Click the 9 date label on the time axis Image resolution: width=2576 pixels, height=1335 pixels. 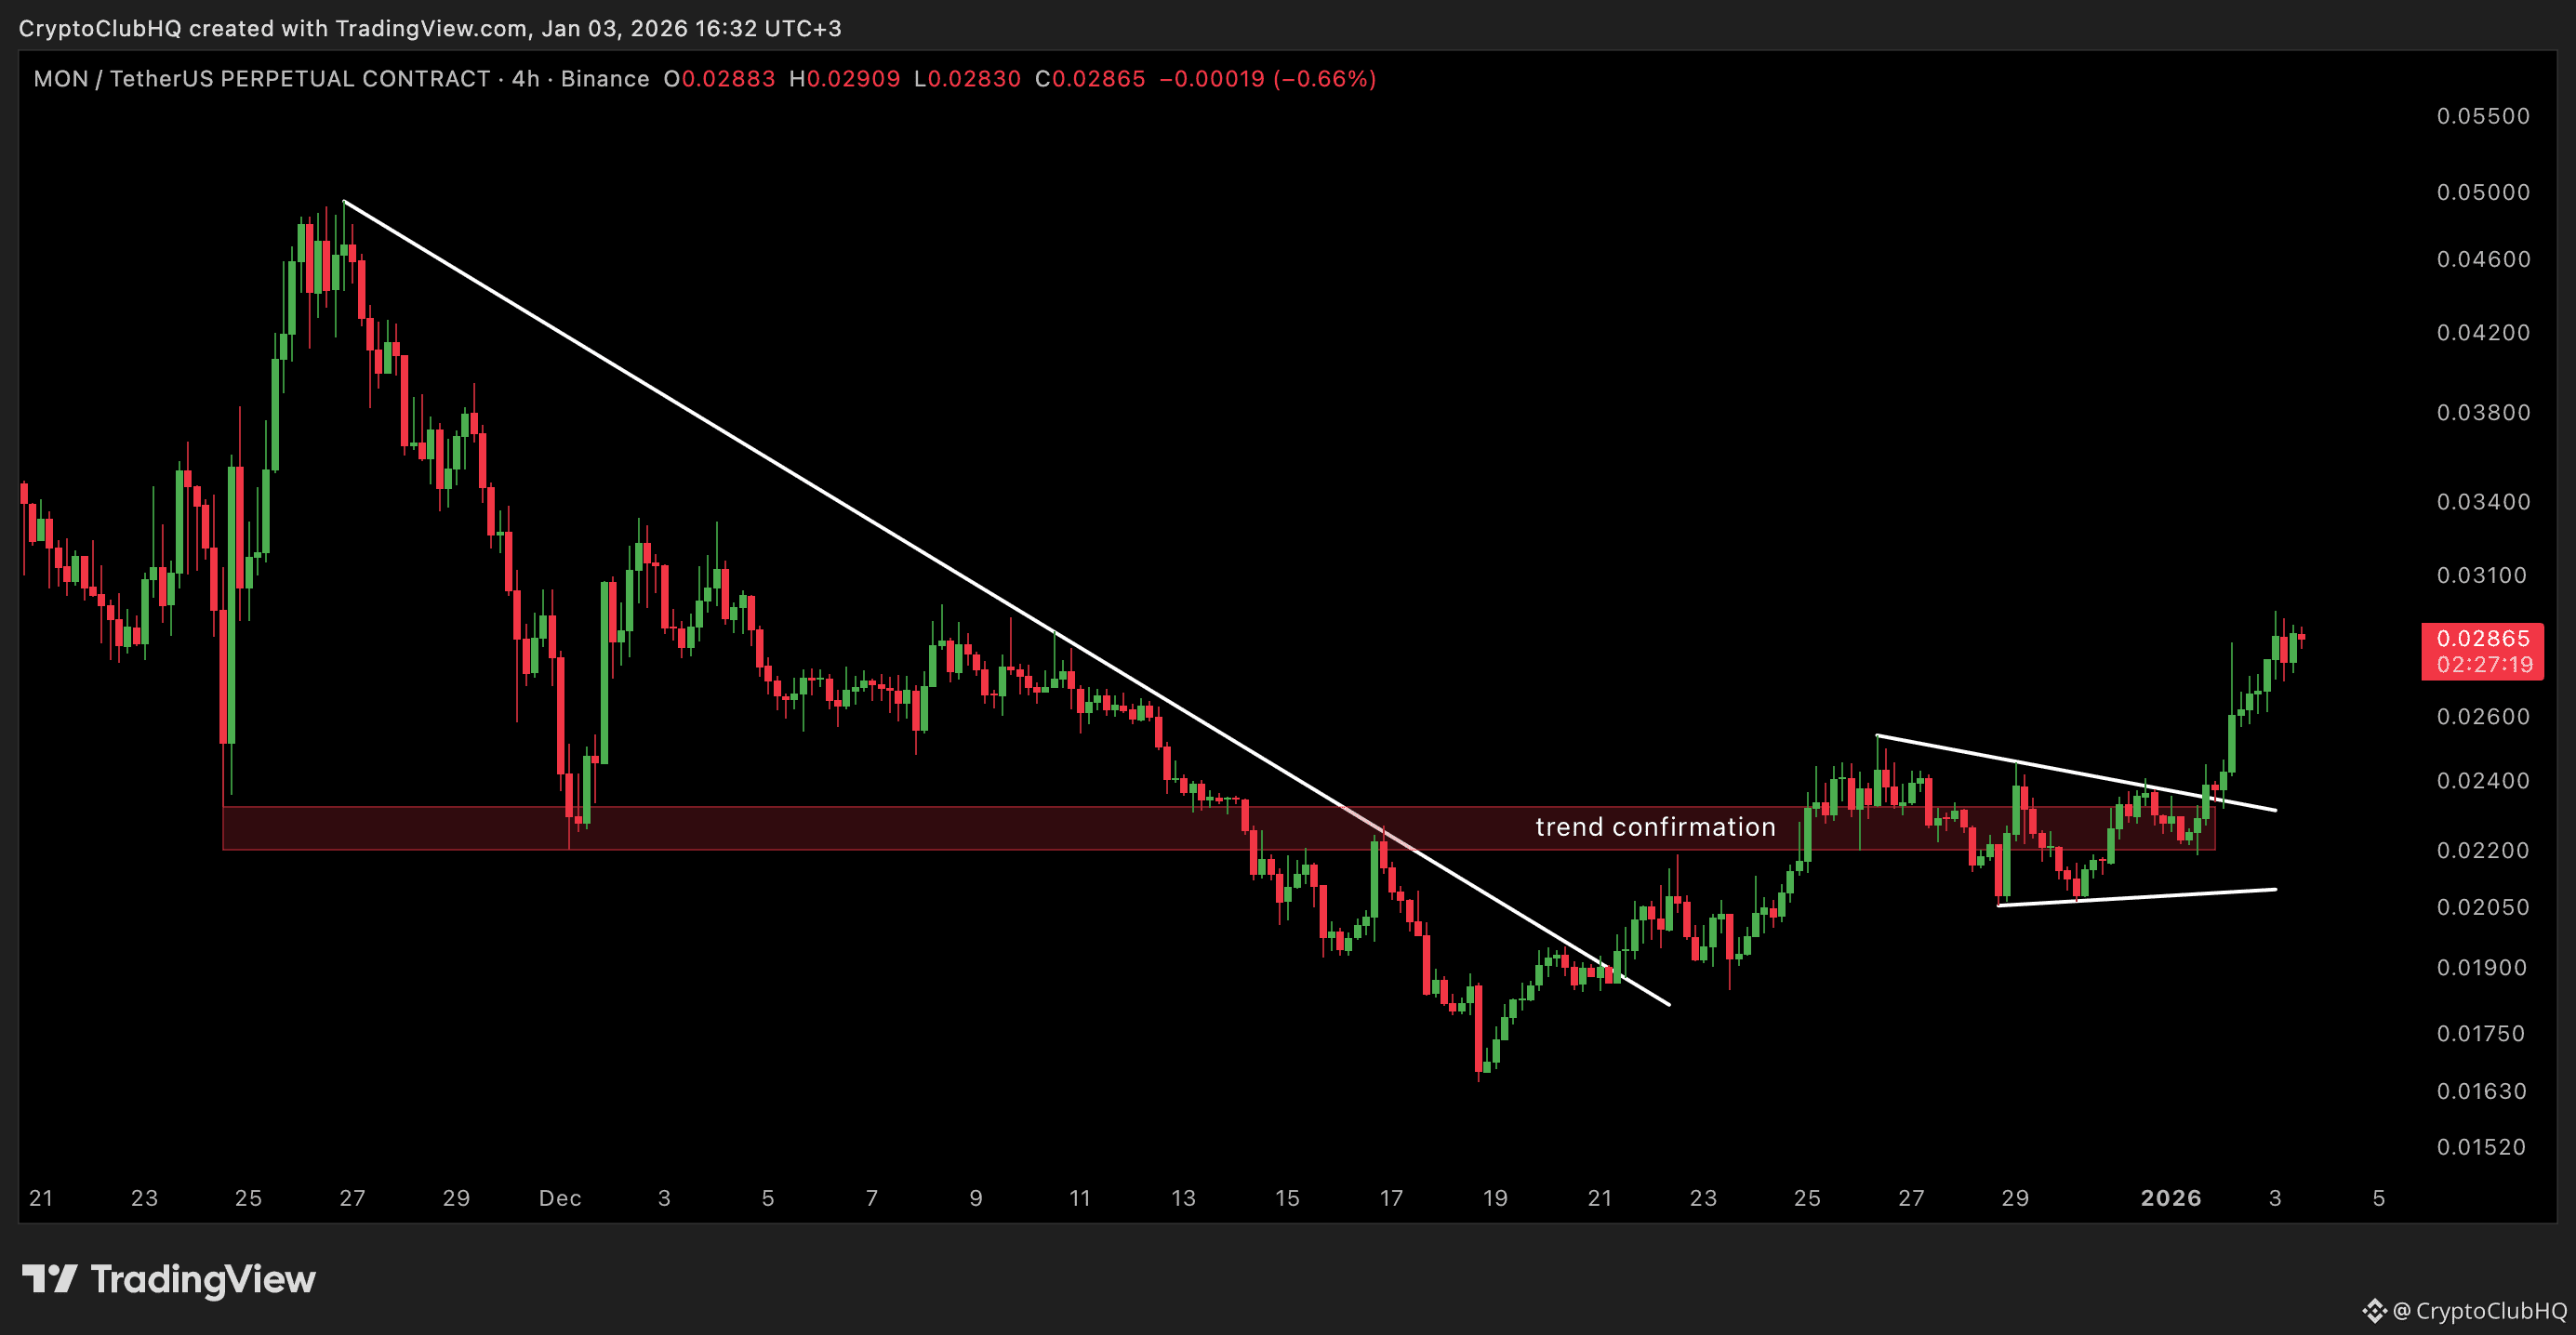976,1198
